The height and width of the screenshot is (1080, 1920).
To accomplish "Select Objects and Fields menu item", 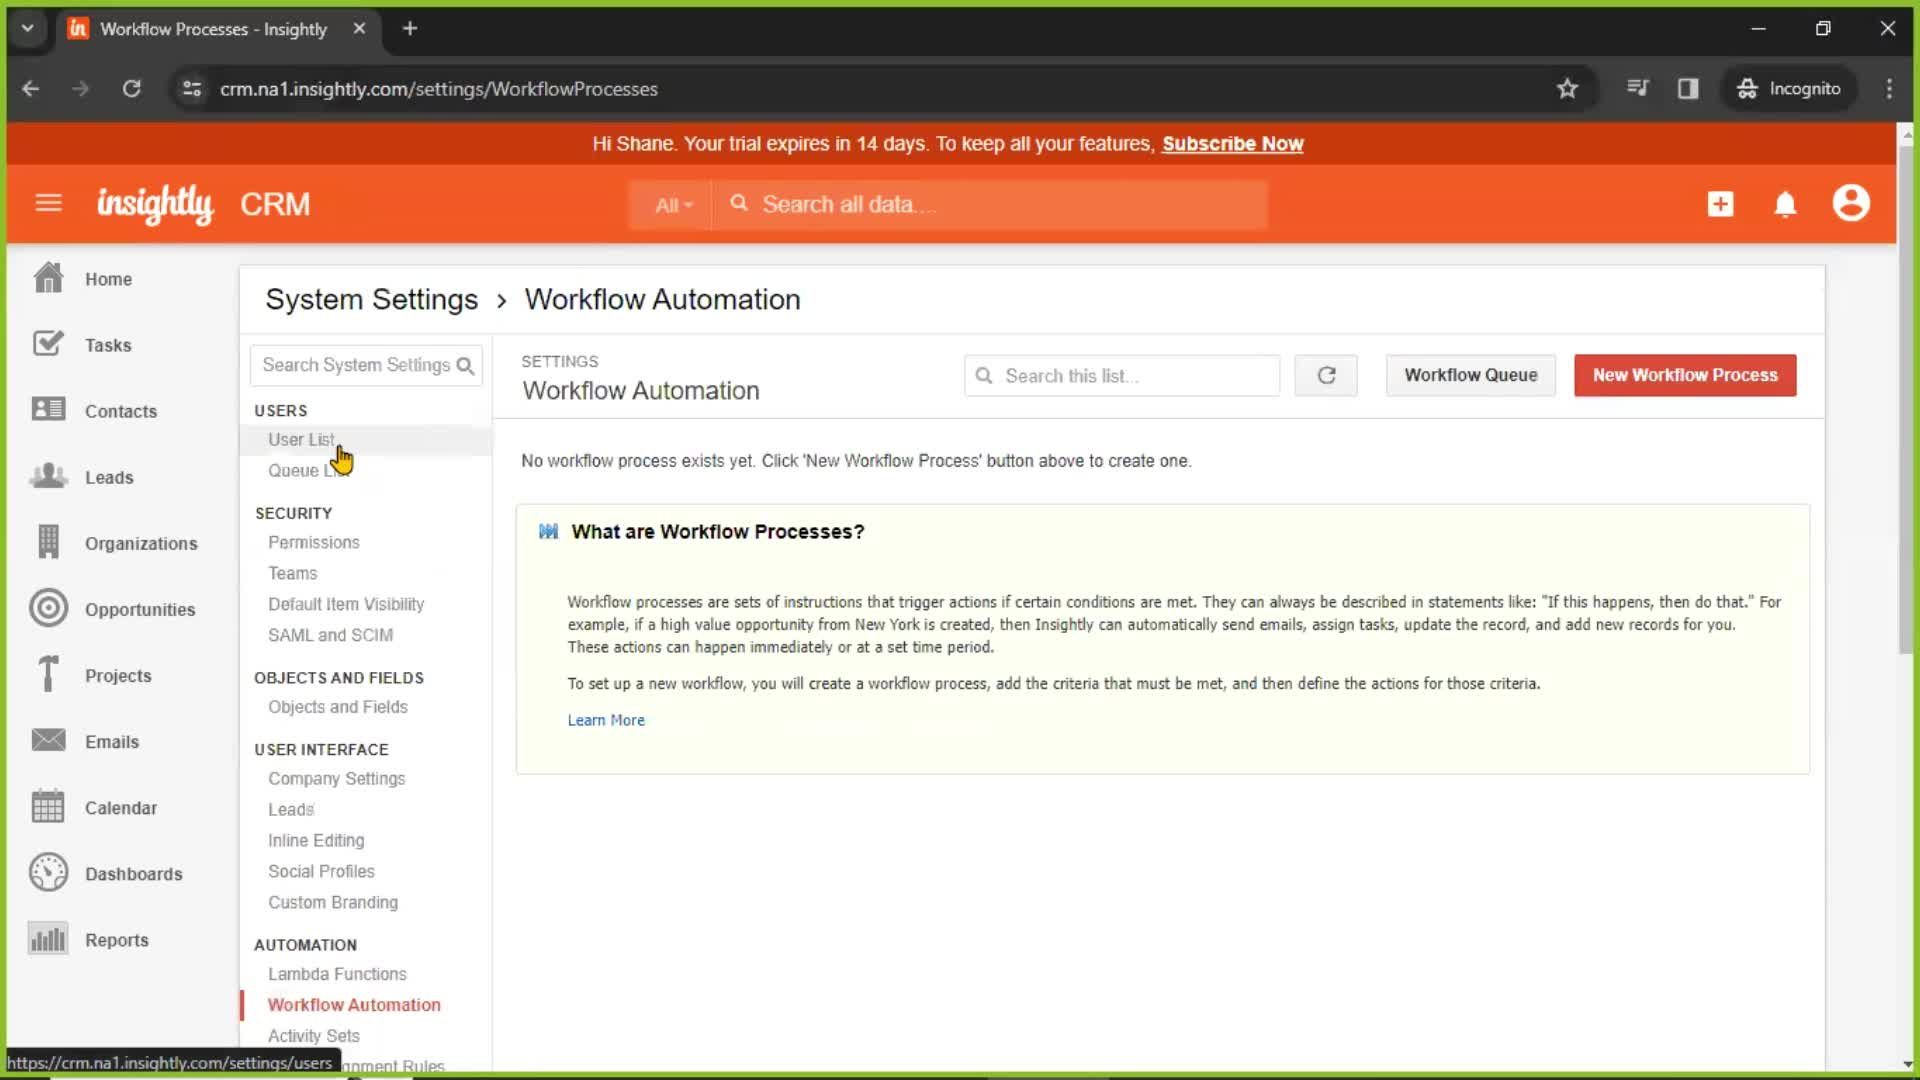I will [338, 707].
